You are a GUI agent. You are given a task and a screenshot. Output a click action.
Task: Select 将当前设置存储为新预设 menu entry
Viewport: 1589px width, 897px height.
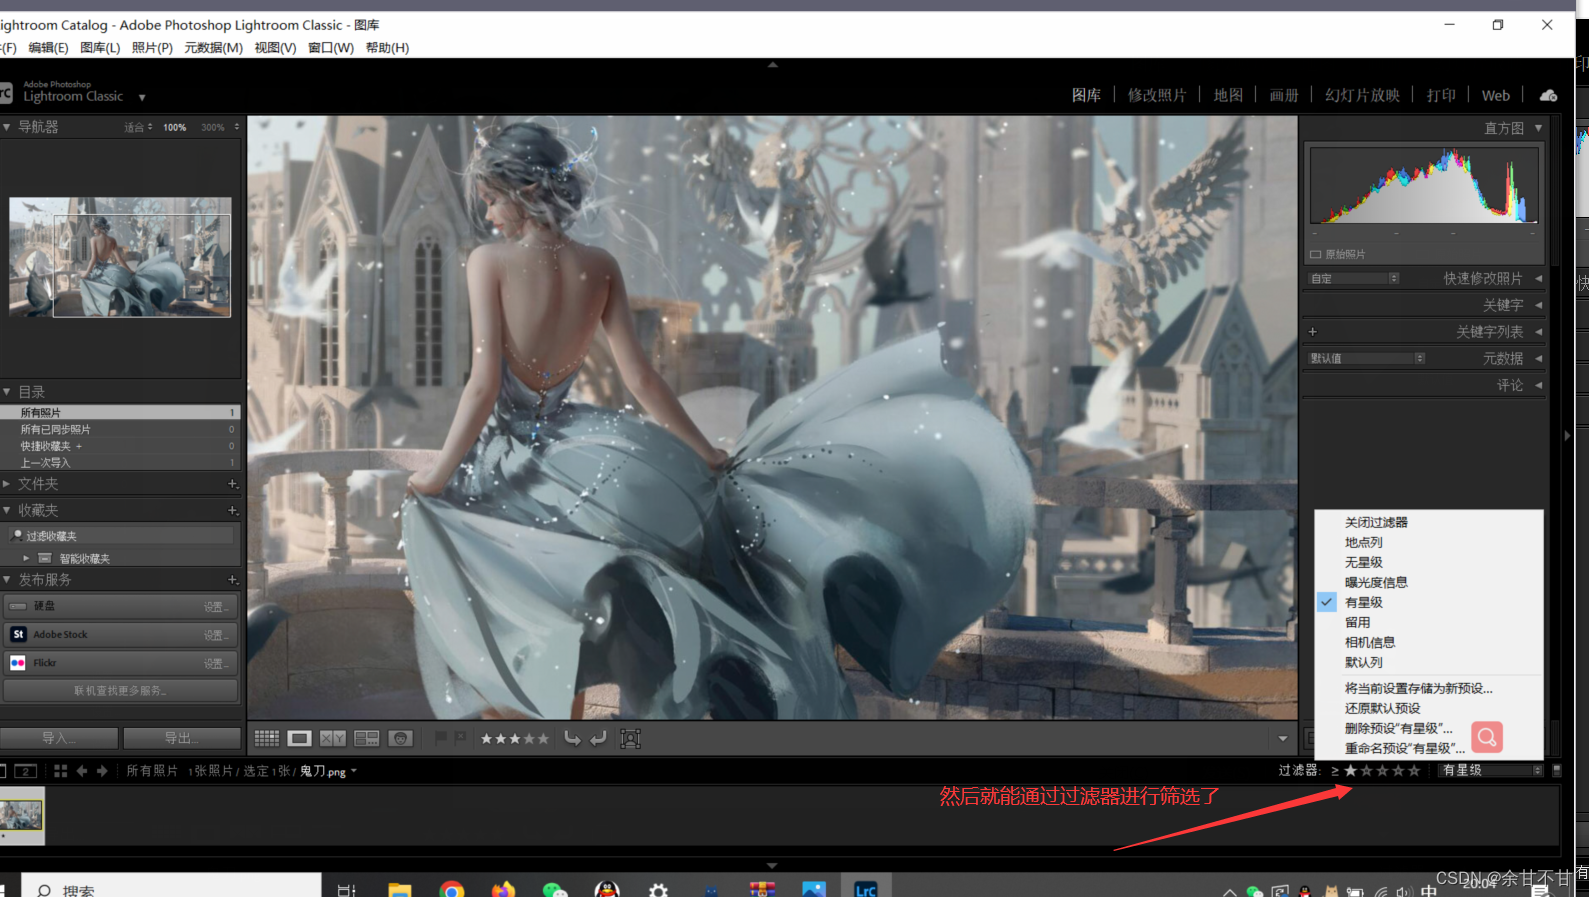click(x=1429, y=688)
